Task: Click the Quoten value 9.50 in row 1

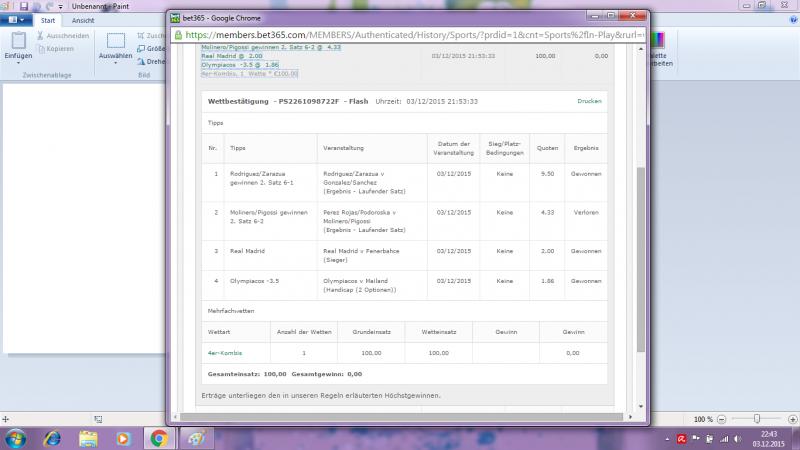Action: pyautogui.click(x=547, y=174)
